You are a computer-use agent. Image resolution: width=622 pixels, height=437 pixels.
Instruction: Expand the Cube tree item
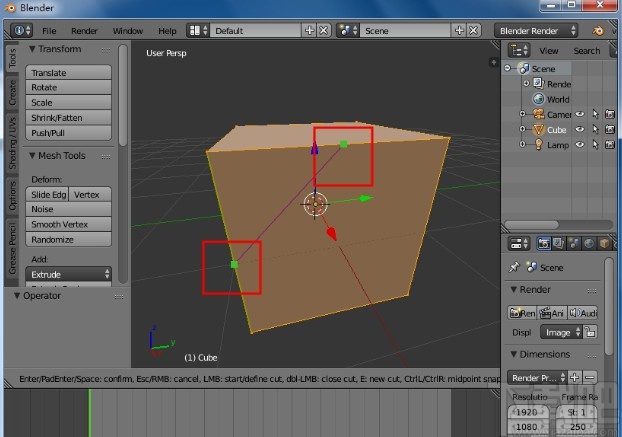(522, 129)
